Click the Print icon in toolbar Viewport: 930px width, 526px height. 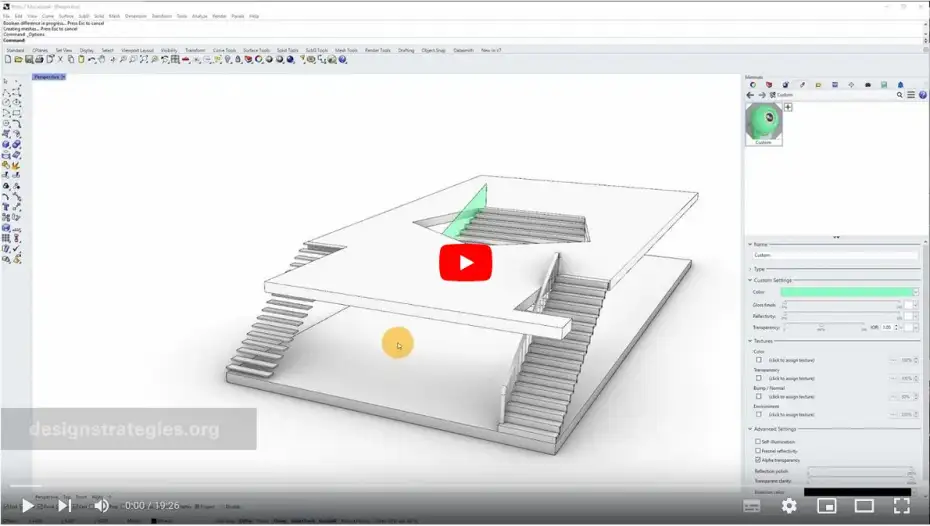pos(39,59)
